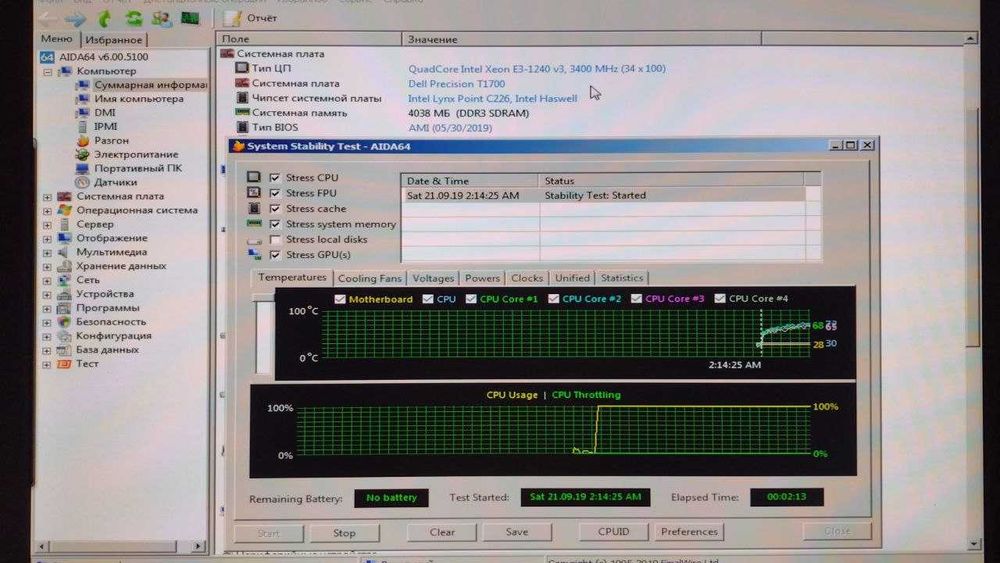
Task: Open the QuadCore Intel Xeon E3-1240 v3 link
Action: pos(536,69)
